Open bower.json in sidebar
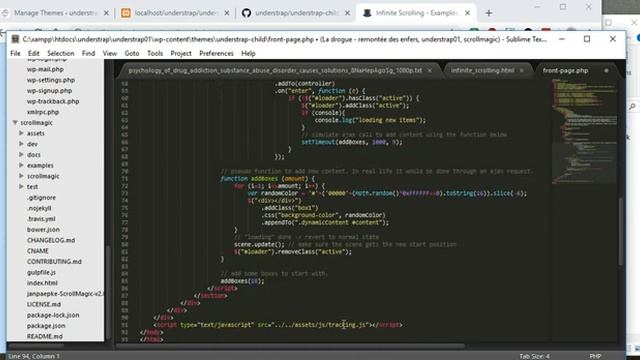Screen dimensions: 640x360 (x=43, y=229)
